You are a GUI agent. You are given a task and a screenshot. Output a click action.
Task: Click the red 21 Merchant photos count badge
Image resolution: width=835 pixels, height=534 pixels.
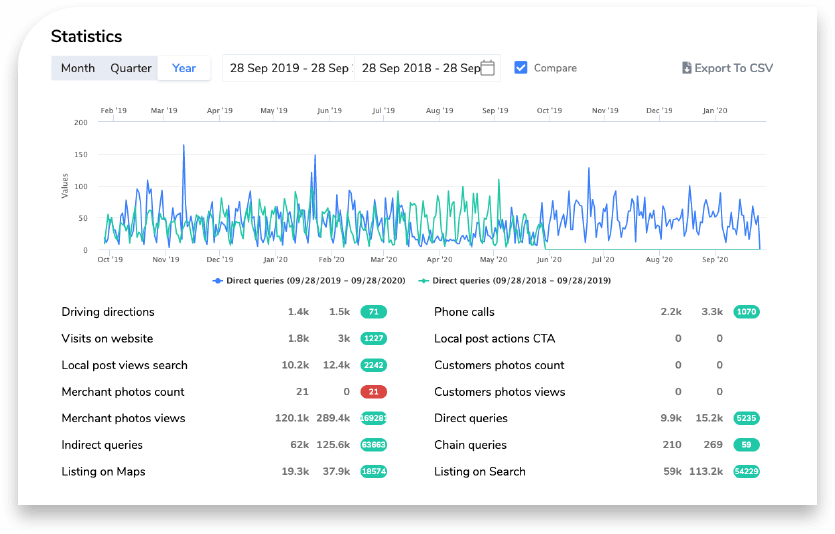pos(373,392)
